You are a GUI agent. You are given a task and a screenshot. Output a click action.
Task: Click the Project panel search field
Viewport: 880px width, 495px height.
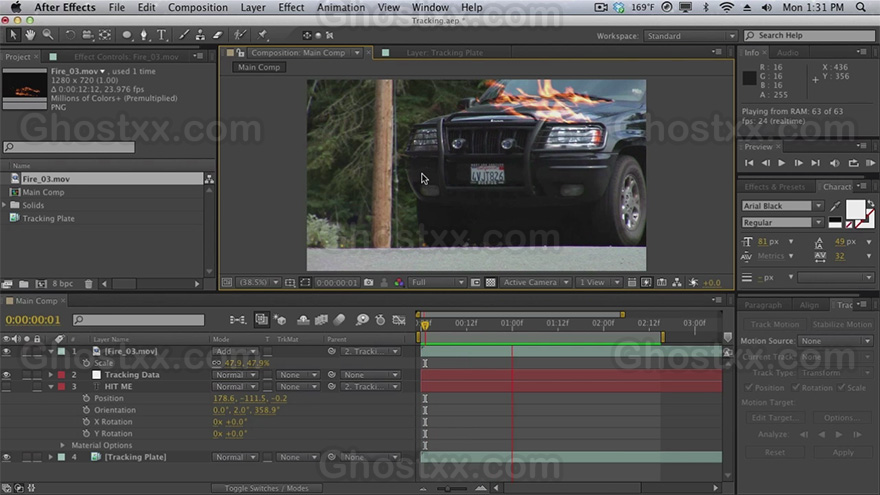click(x=69, y=147)
